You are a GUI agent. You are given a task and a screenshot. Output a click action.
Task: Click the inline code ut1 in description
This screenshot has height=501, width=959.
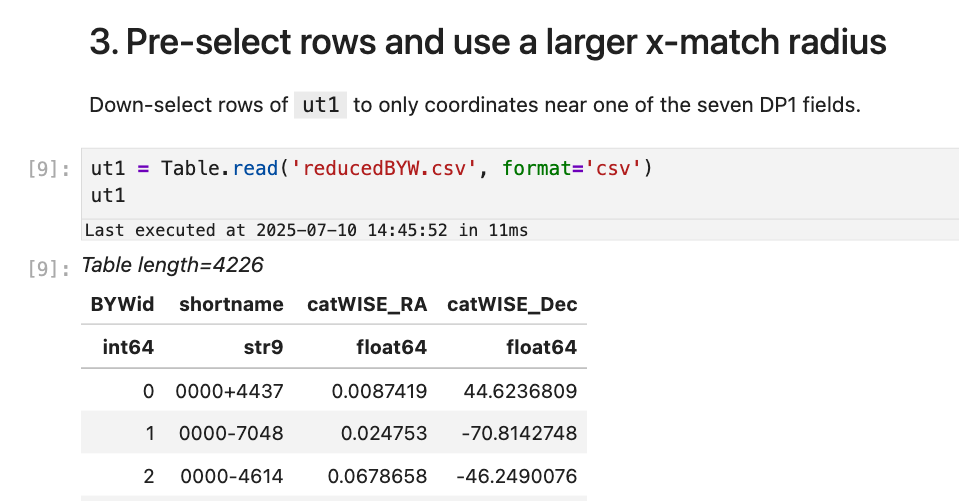(320, 105)
